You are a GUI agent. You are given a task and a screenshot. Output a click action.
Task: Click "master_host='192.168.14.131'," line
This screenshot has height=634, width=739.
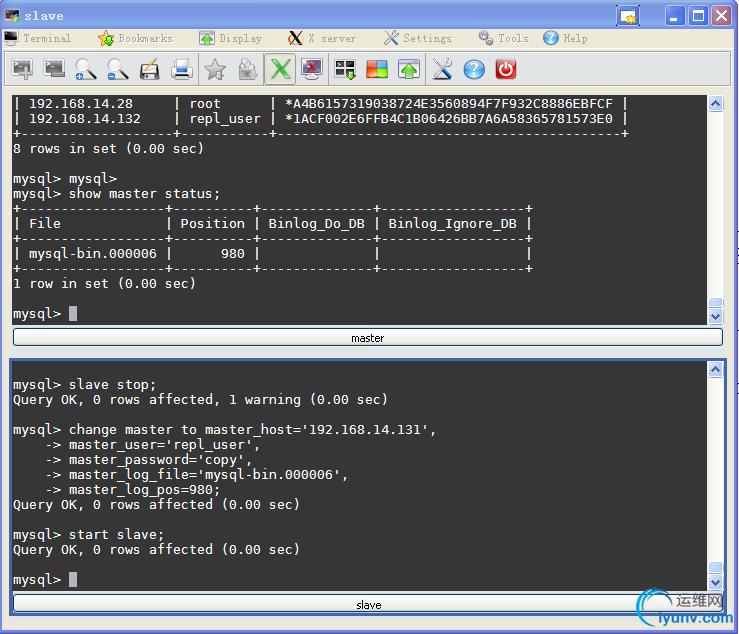(x=320, y=429)
